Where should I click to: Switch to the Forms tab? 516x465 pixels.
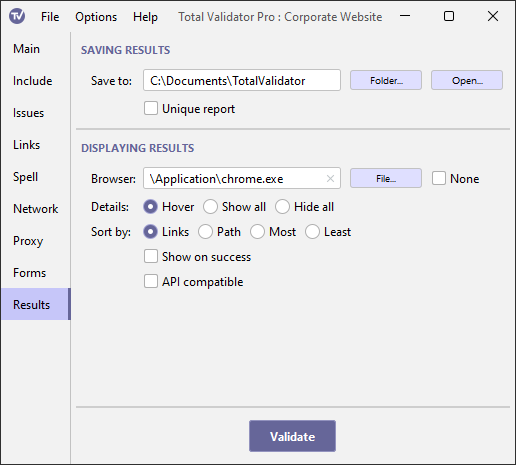tap(35, 273)
